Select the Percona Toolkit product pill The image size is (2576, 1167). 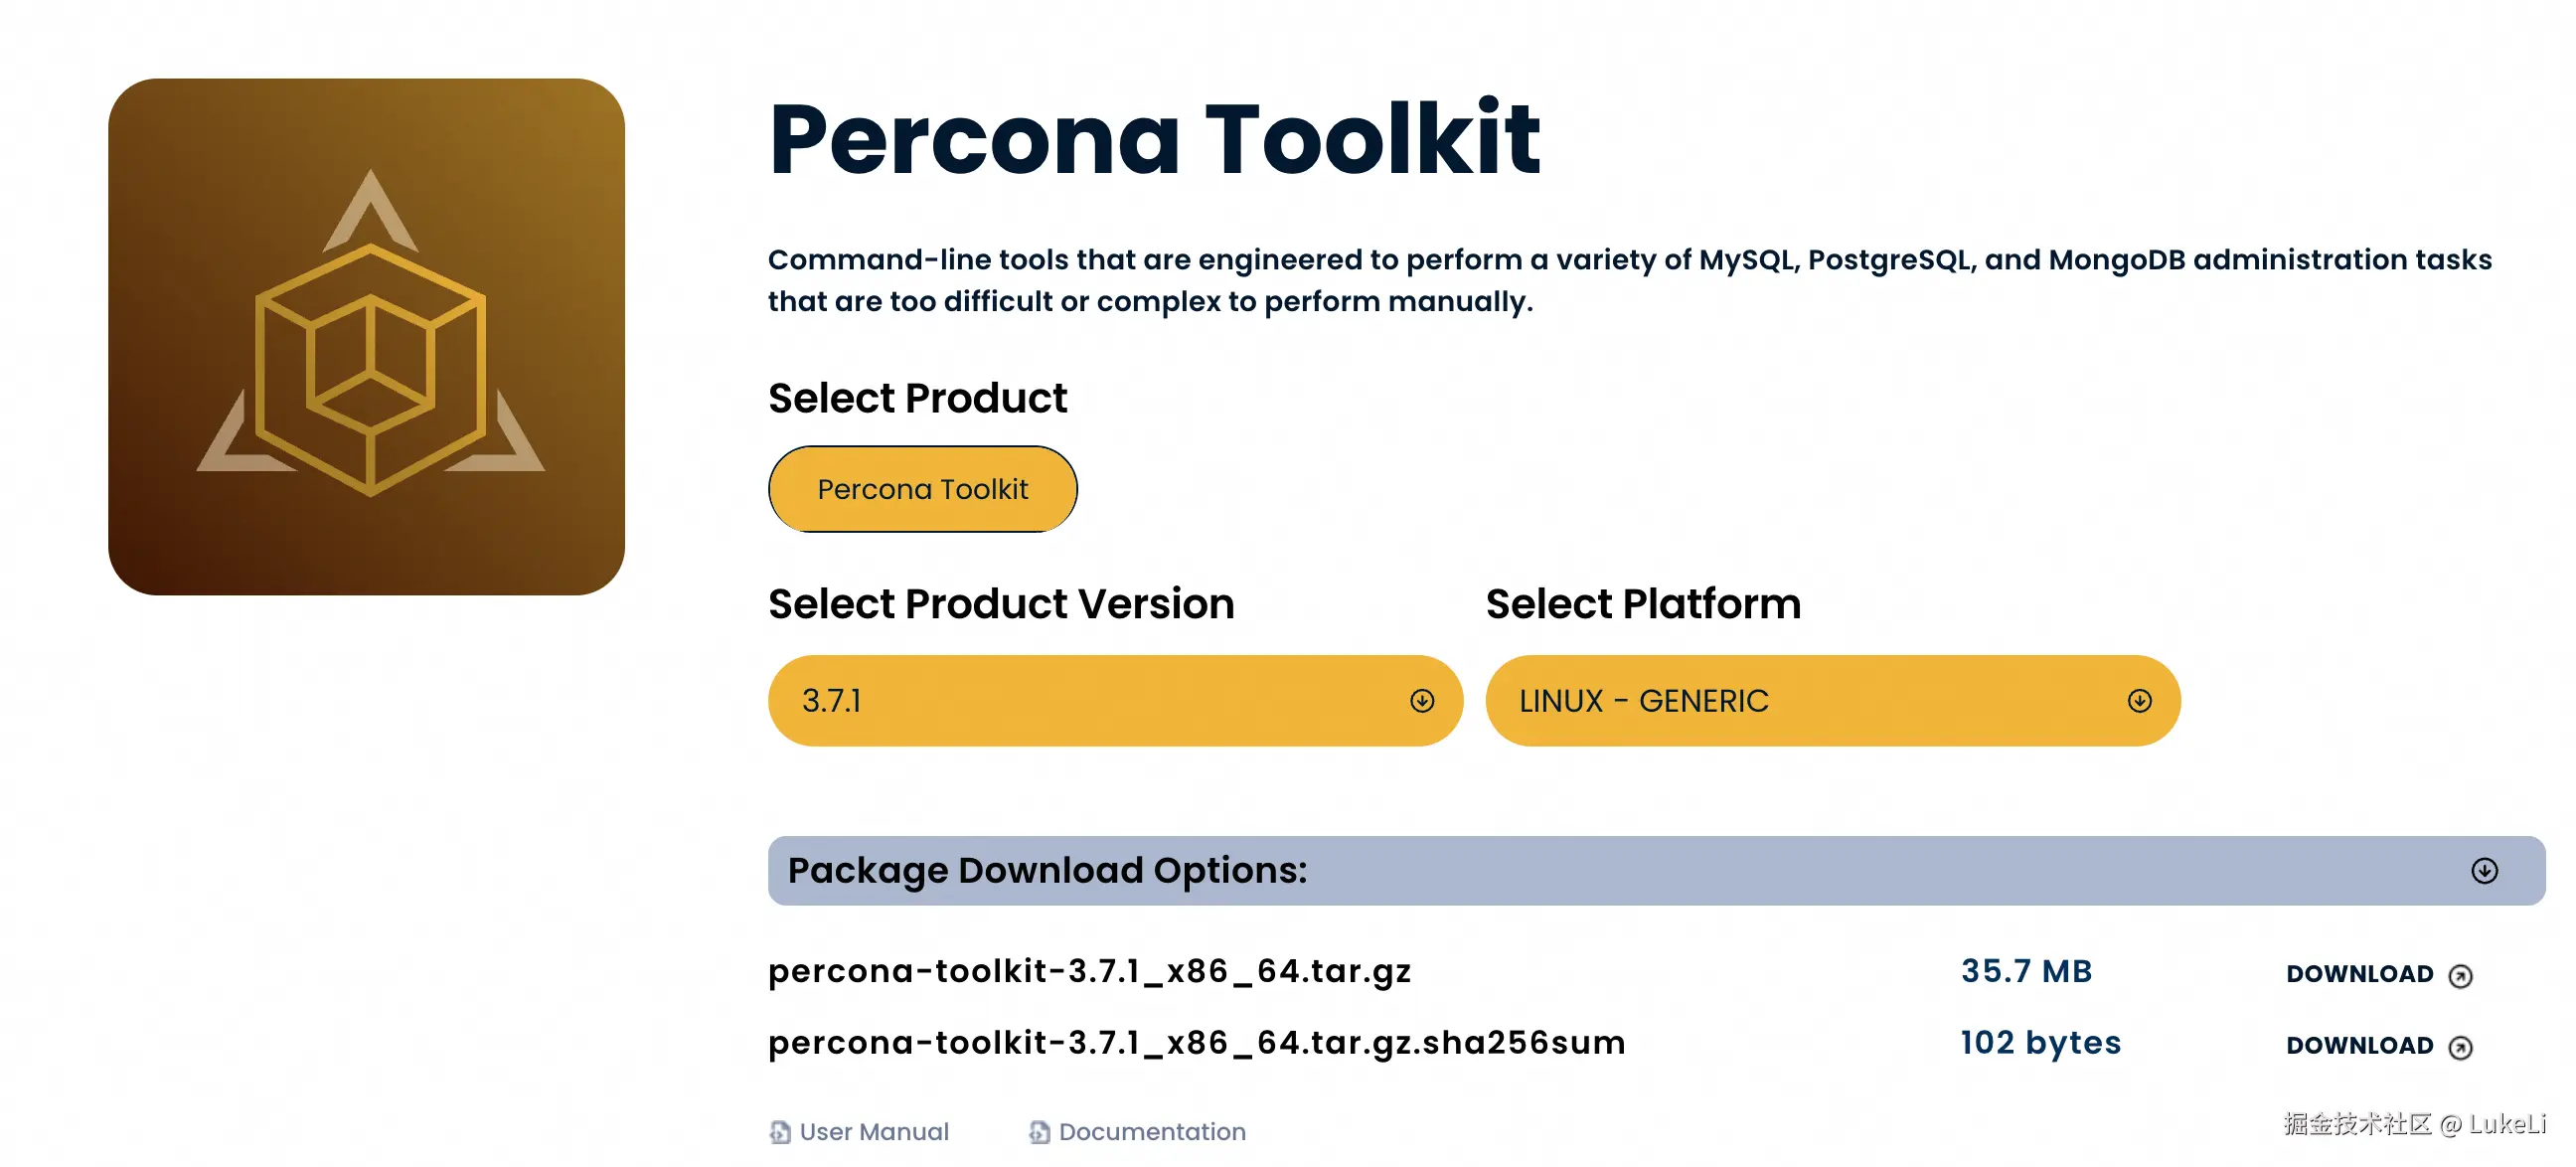tap(922, 489)
